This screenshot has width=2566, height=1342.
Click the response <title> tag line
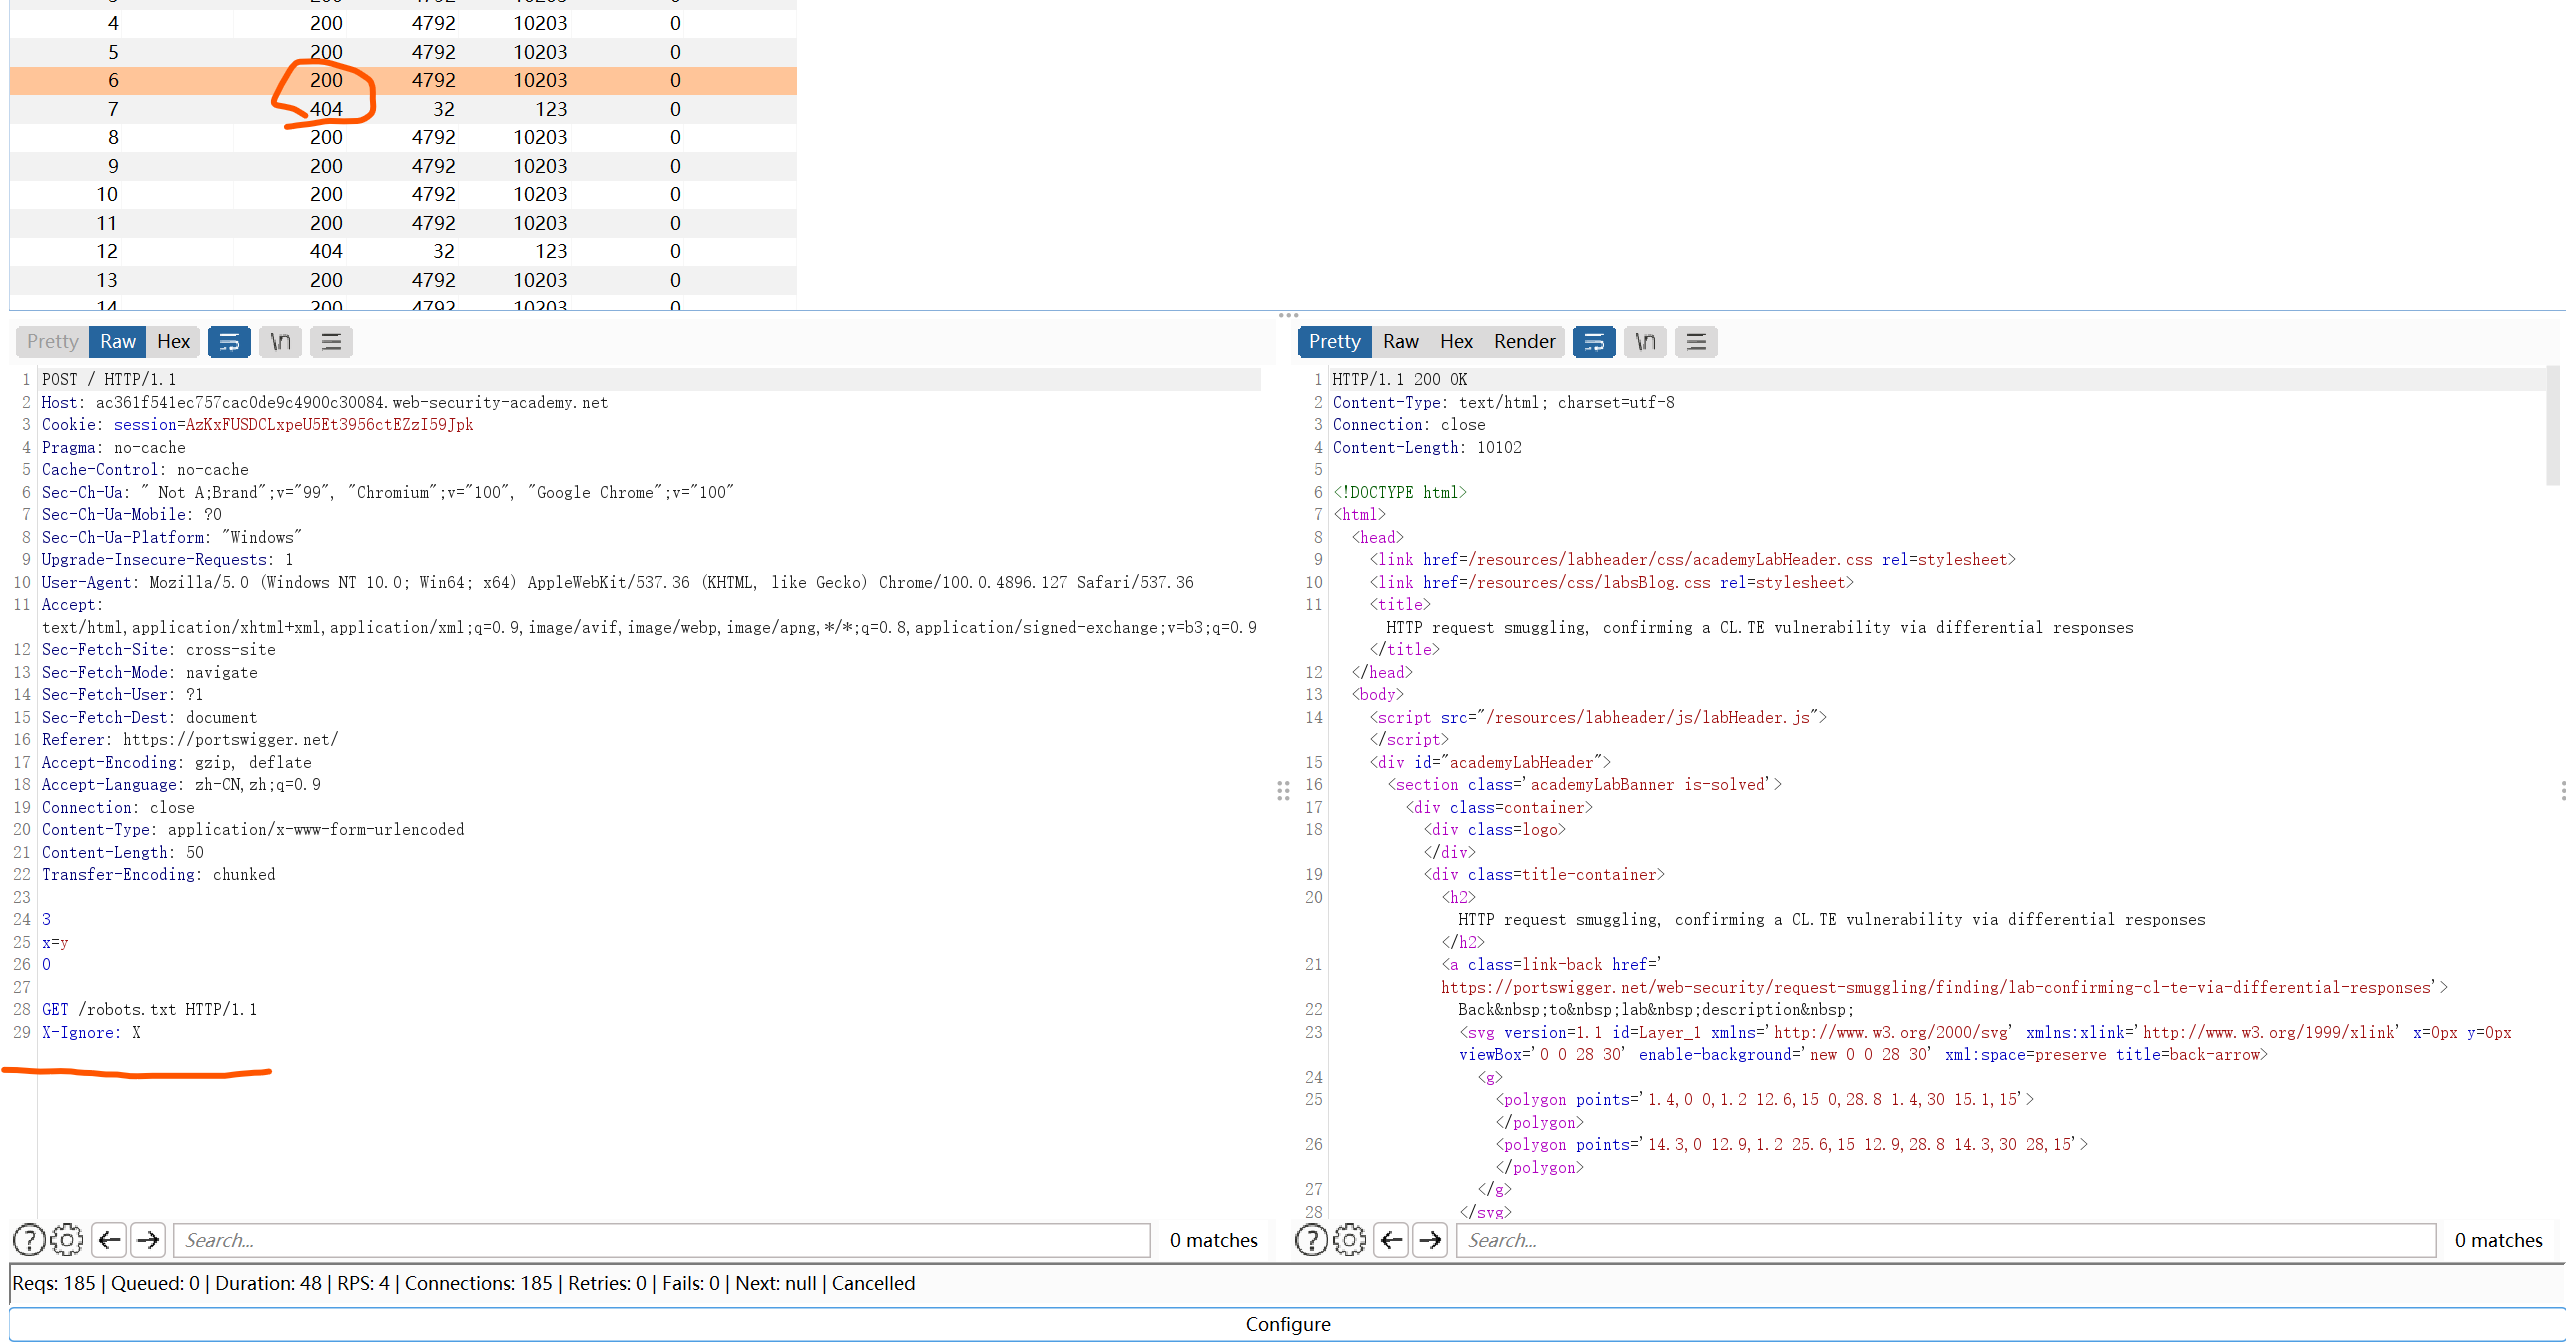pyautogui.click(x=1400, y=604)
